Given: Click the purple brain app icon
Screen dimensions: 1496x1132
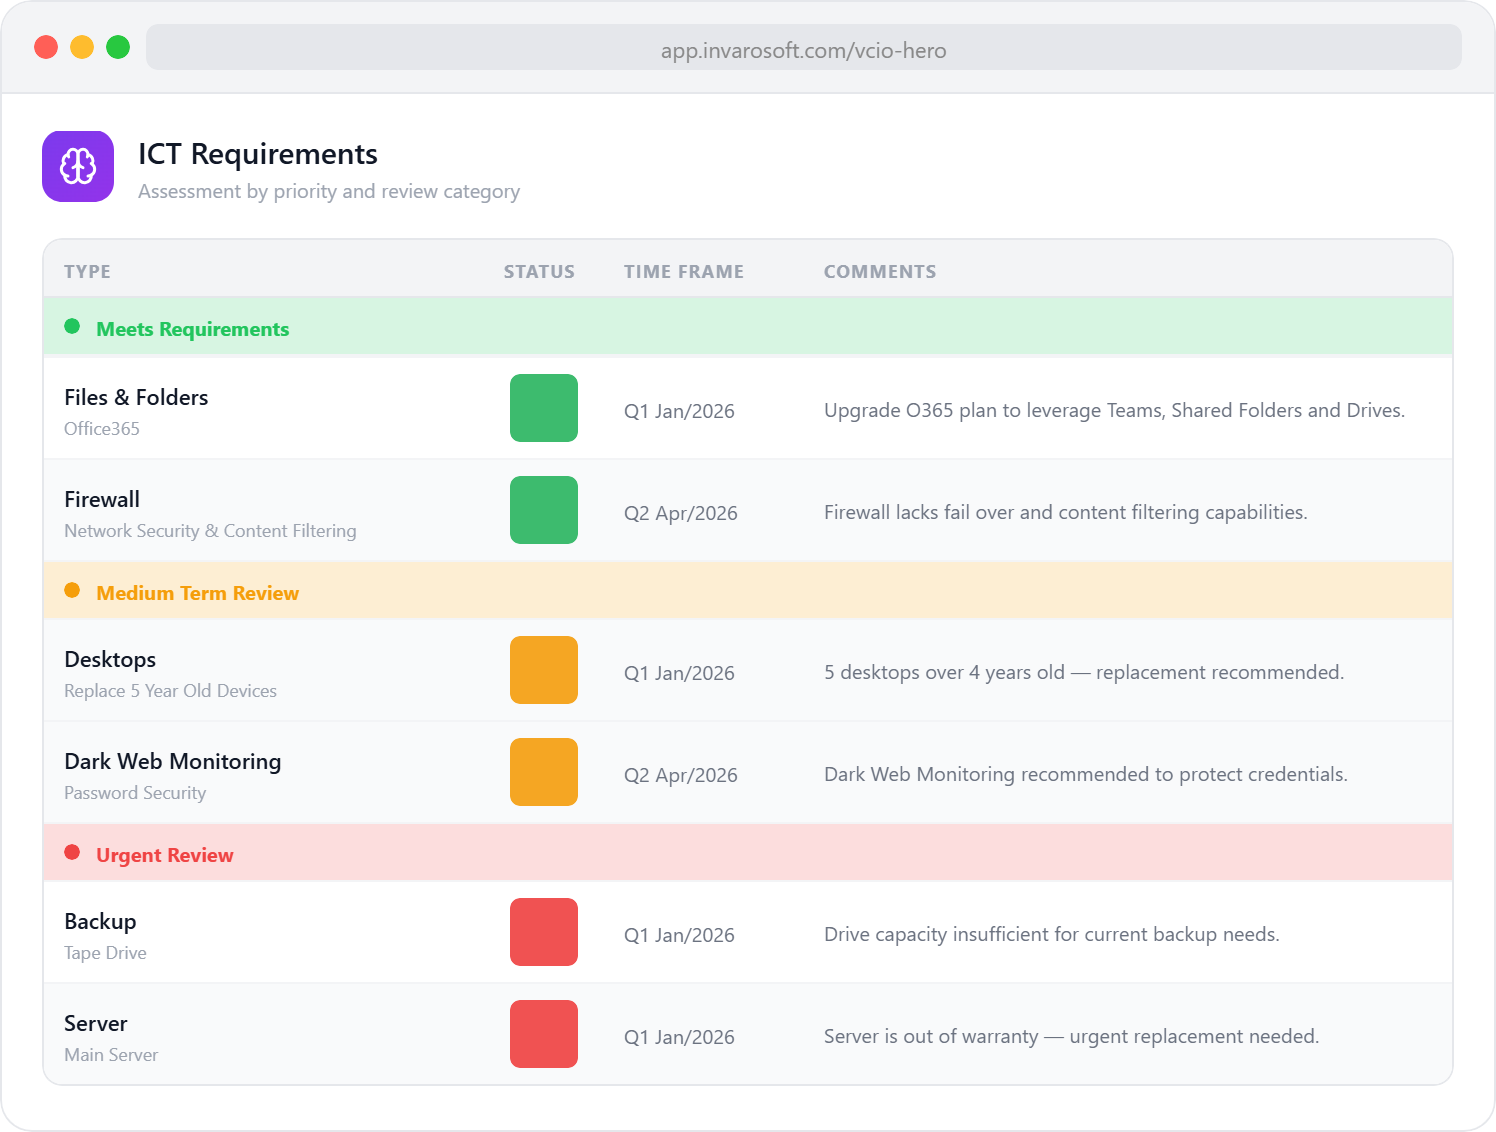Looking at the screenshot, I should (78, 166).
